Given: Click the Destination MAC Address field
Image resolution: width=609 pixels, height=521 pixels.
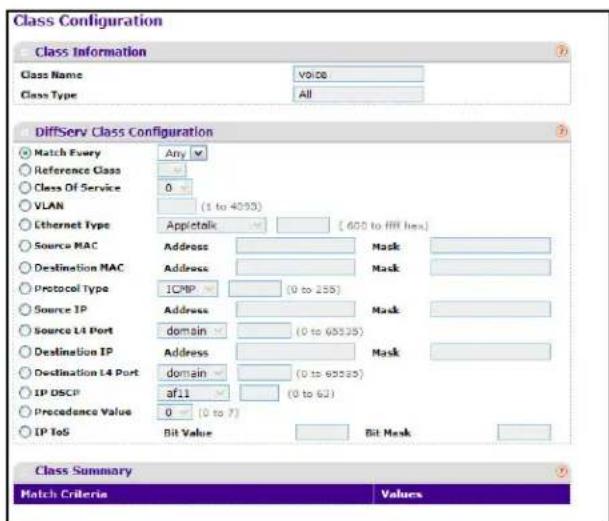Looking at the screenshot, I should pos(295,268).
